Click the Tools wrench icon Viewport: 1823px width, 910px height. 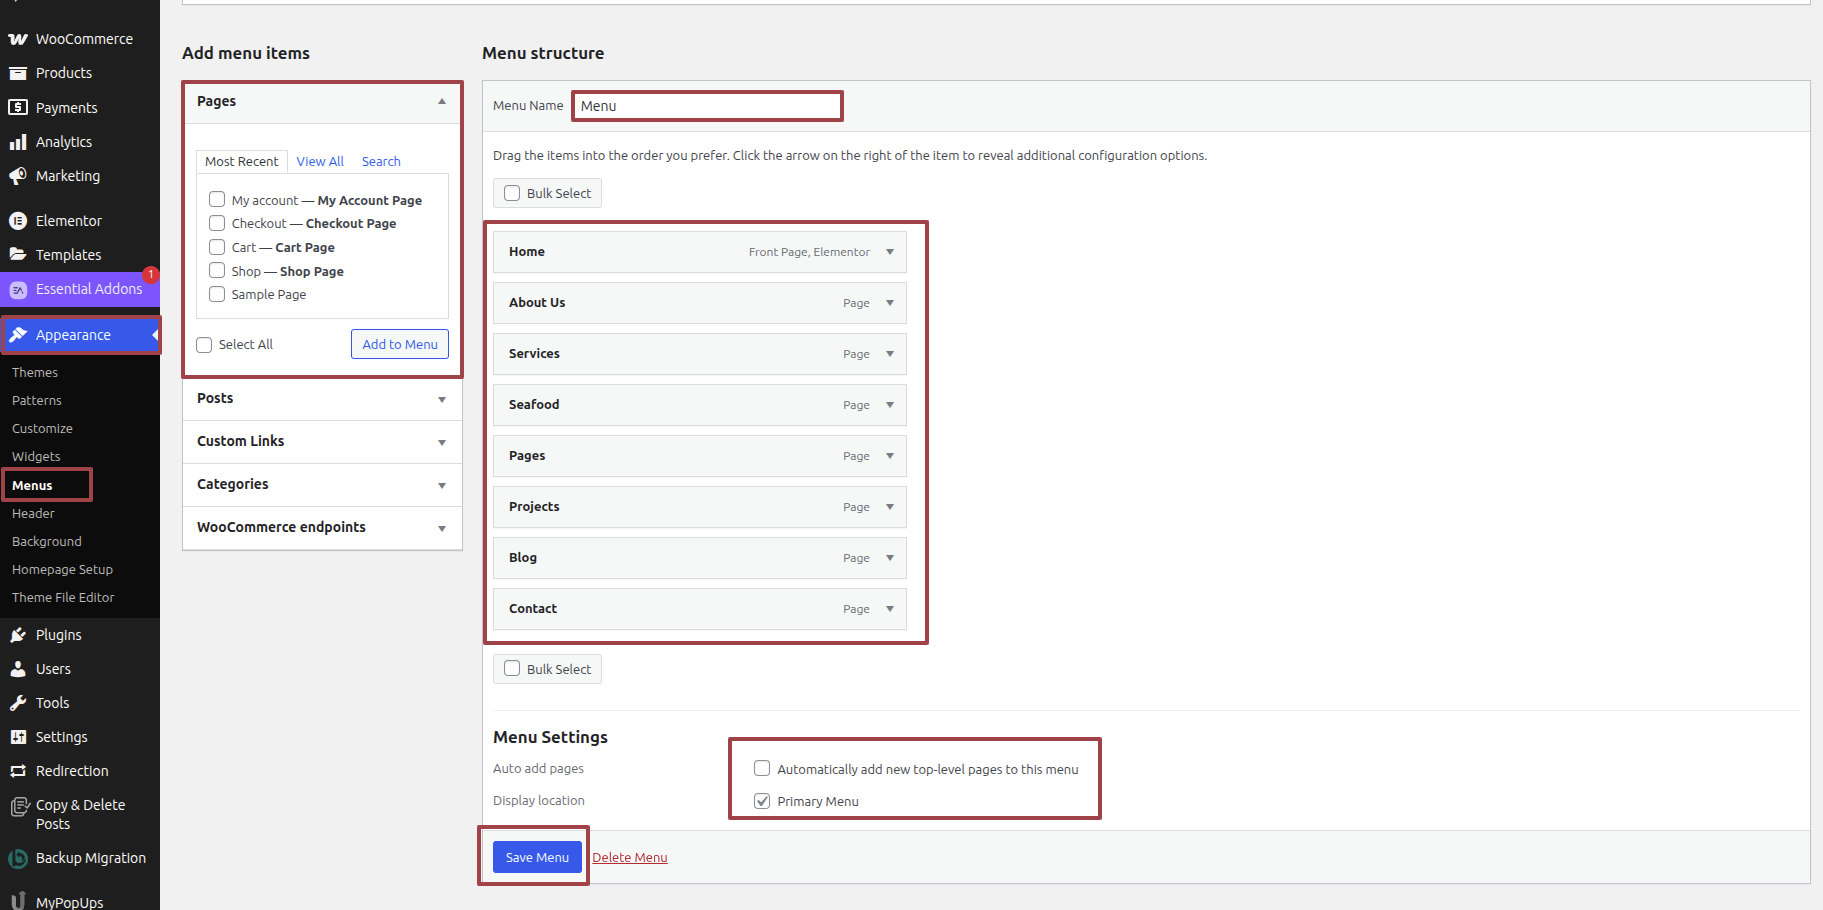[x=18, y=703]
